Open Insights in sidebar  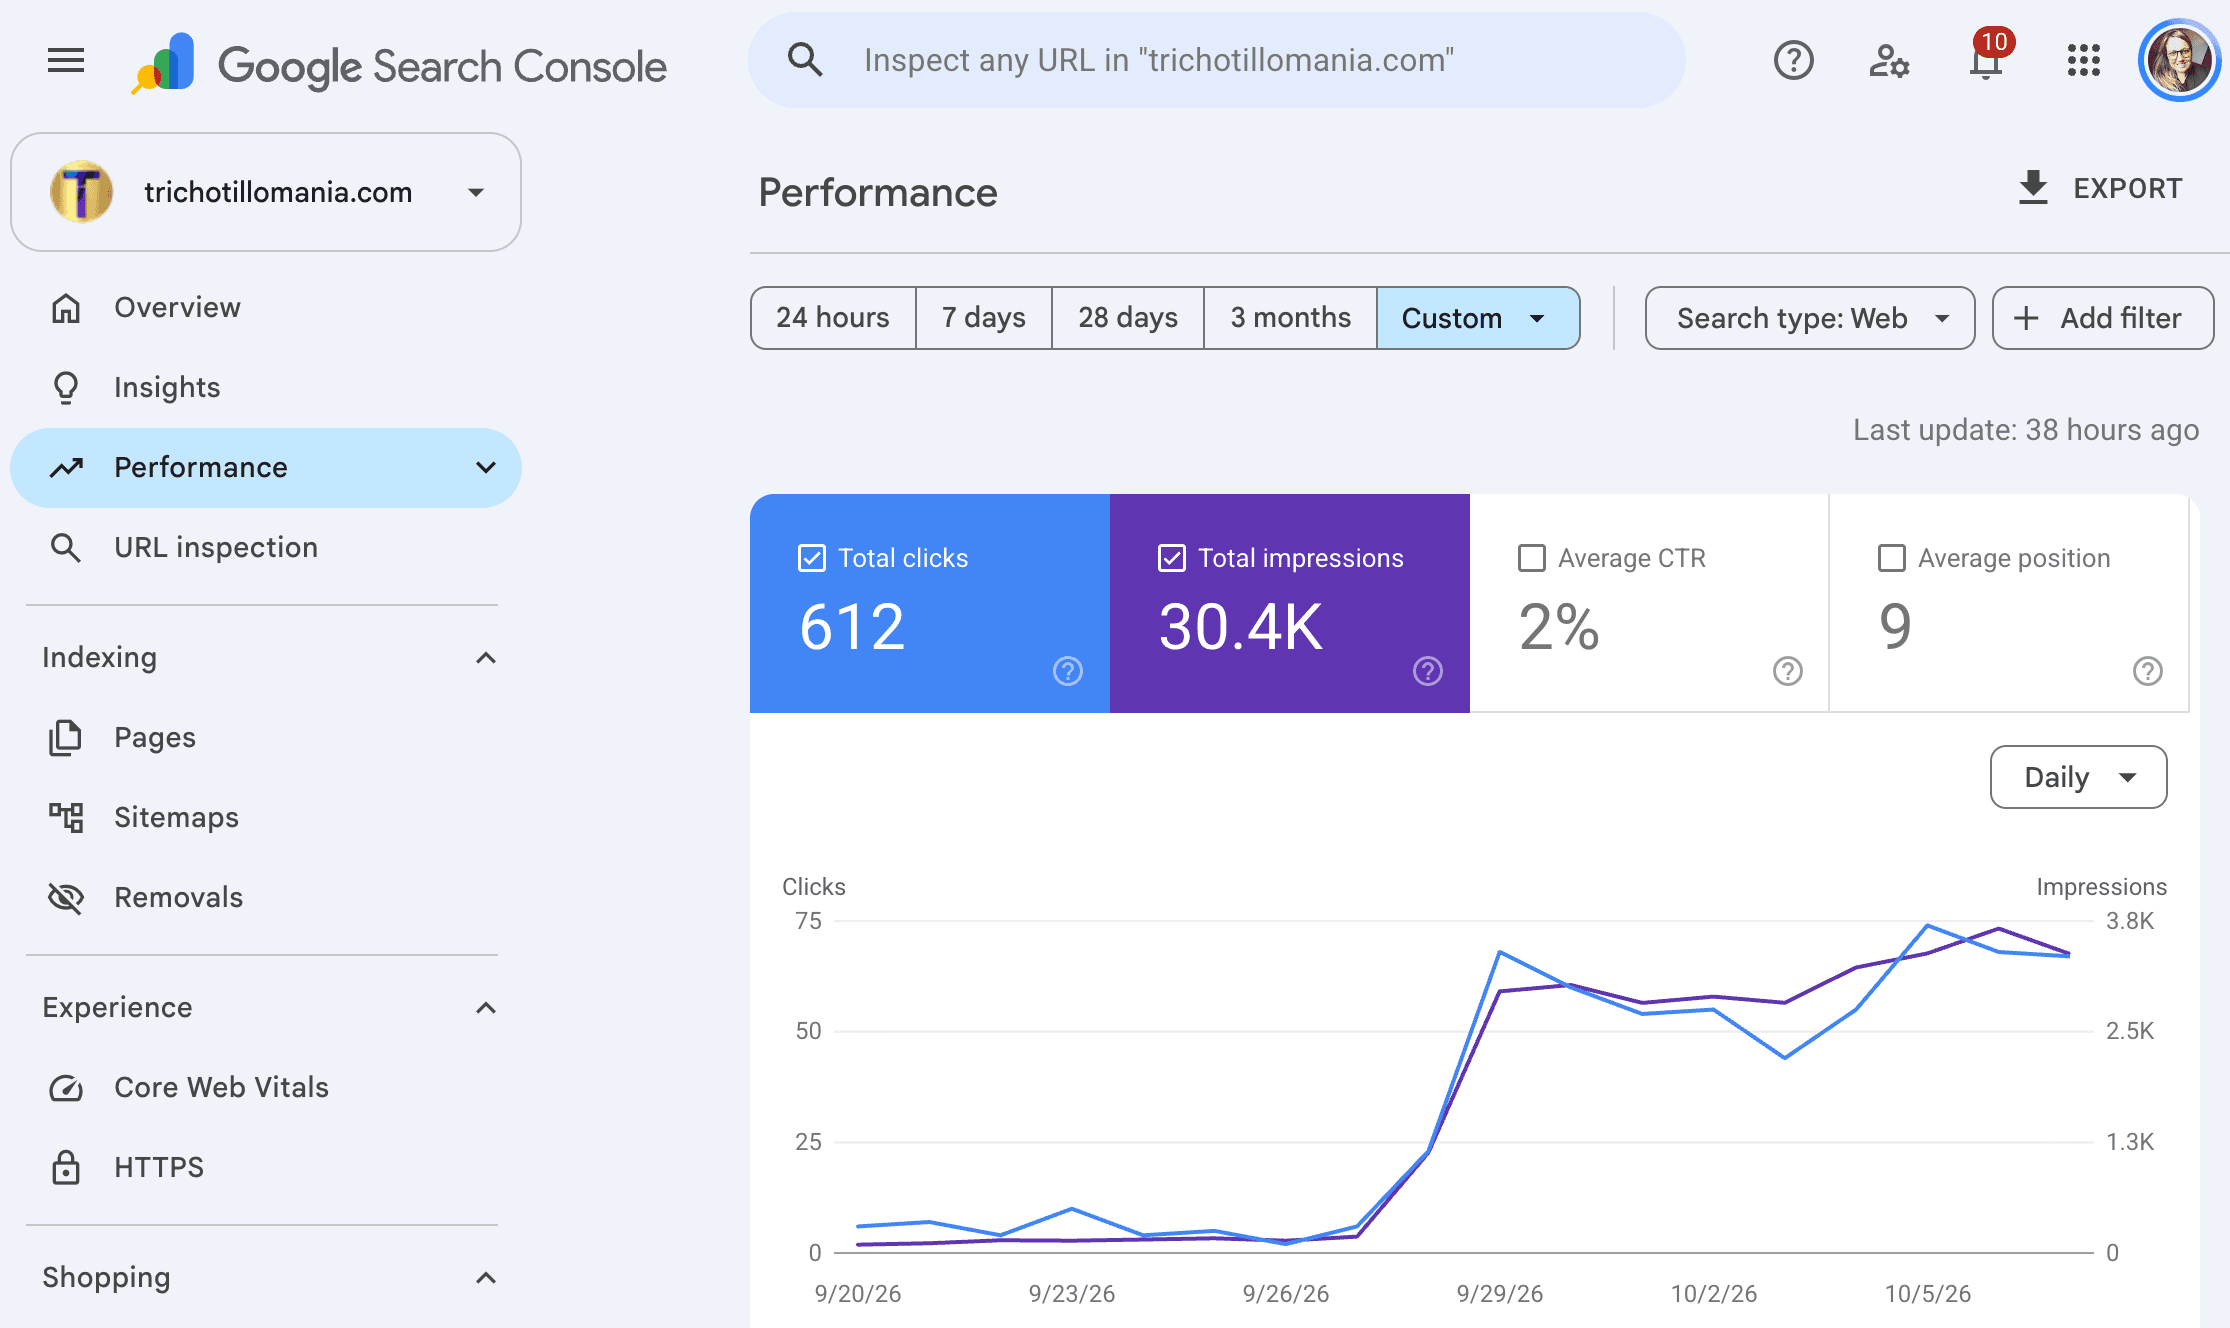point(266,387)
